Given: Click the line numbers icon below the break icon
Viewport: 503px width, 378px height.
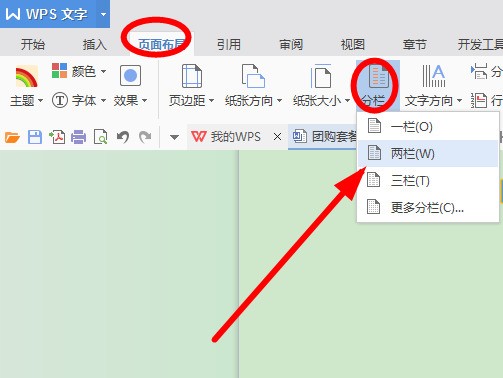Looking at the screenshot, I should pyautogui.click(x=479, y=100).
